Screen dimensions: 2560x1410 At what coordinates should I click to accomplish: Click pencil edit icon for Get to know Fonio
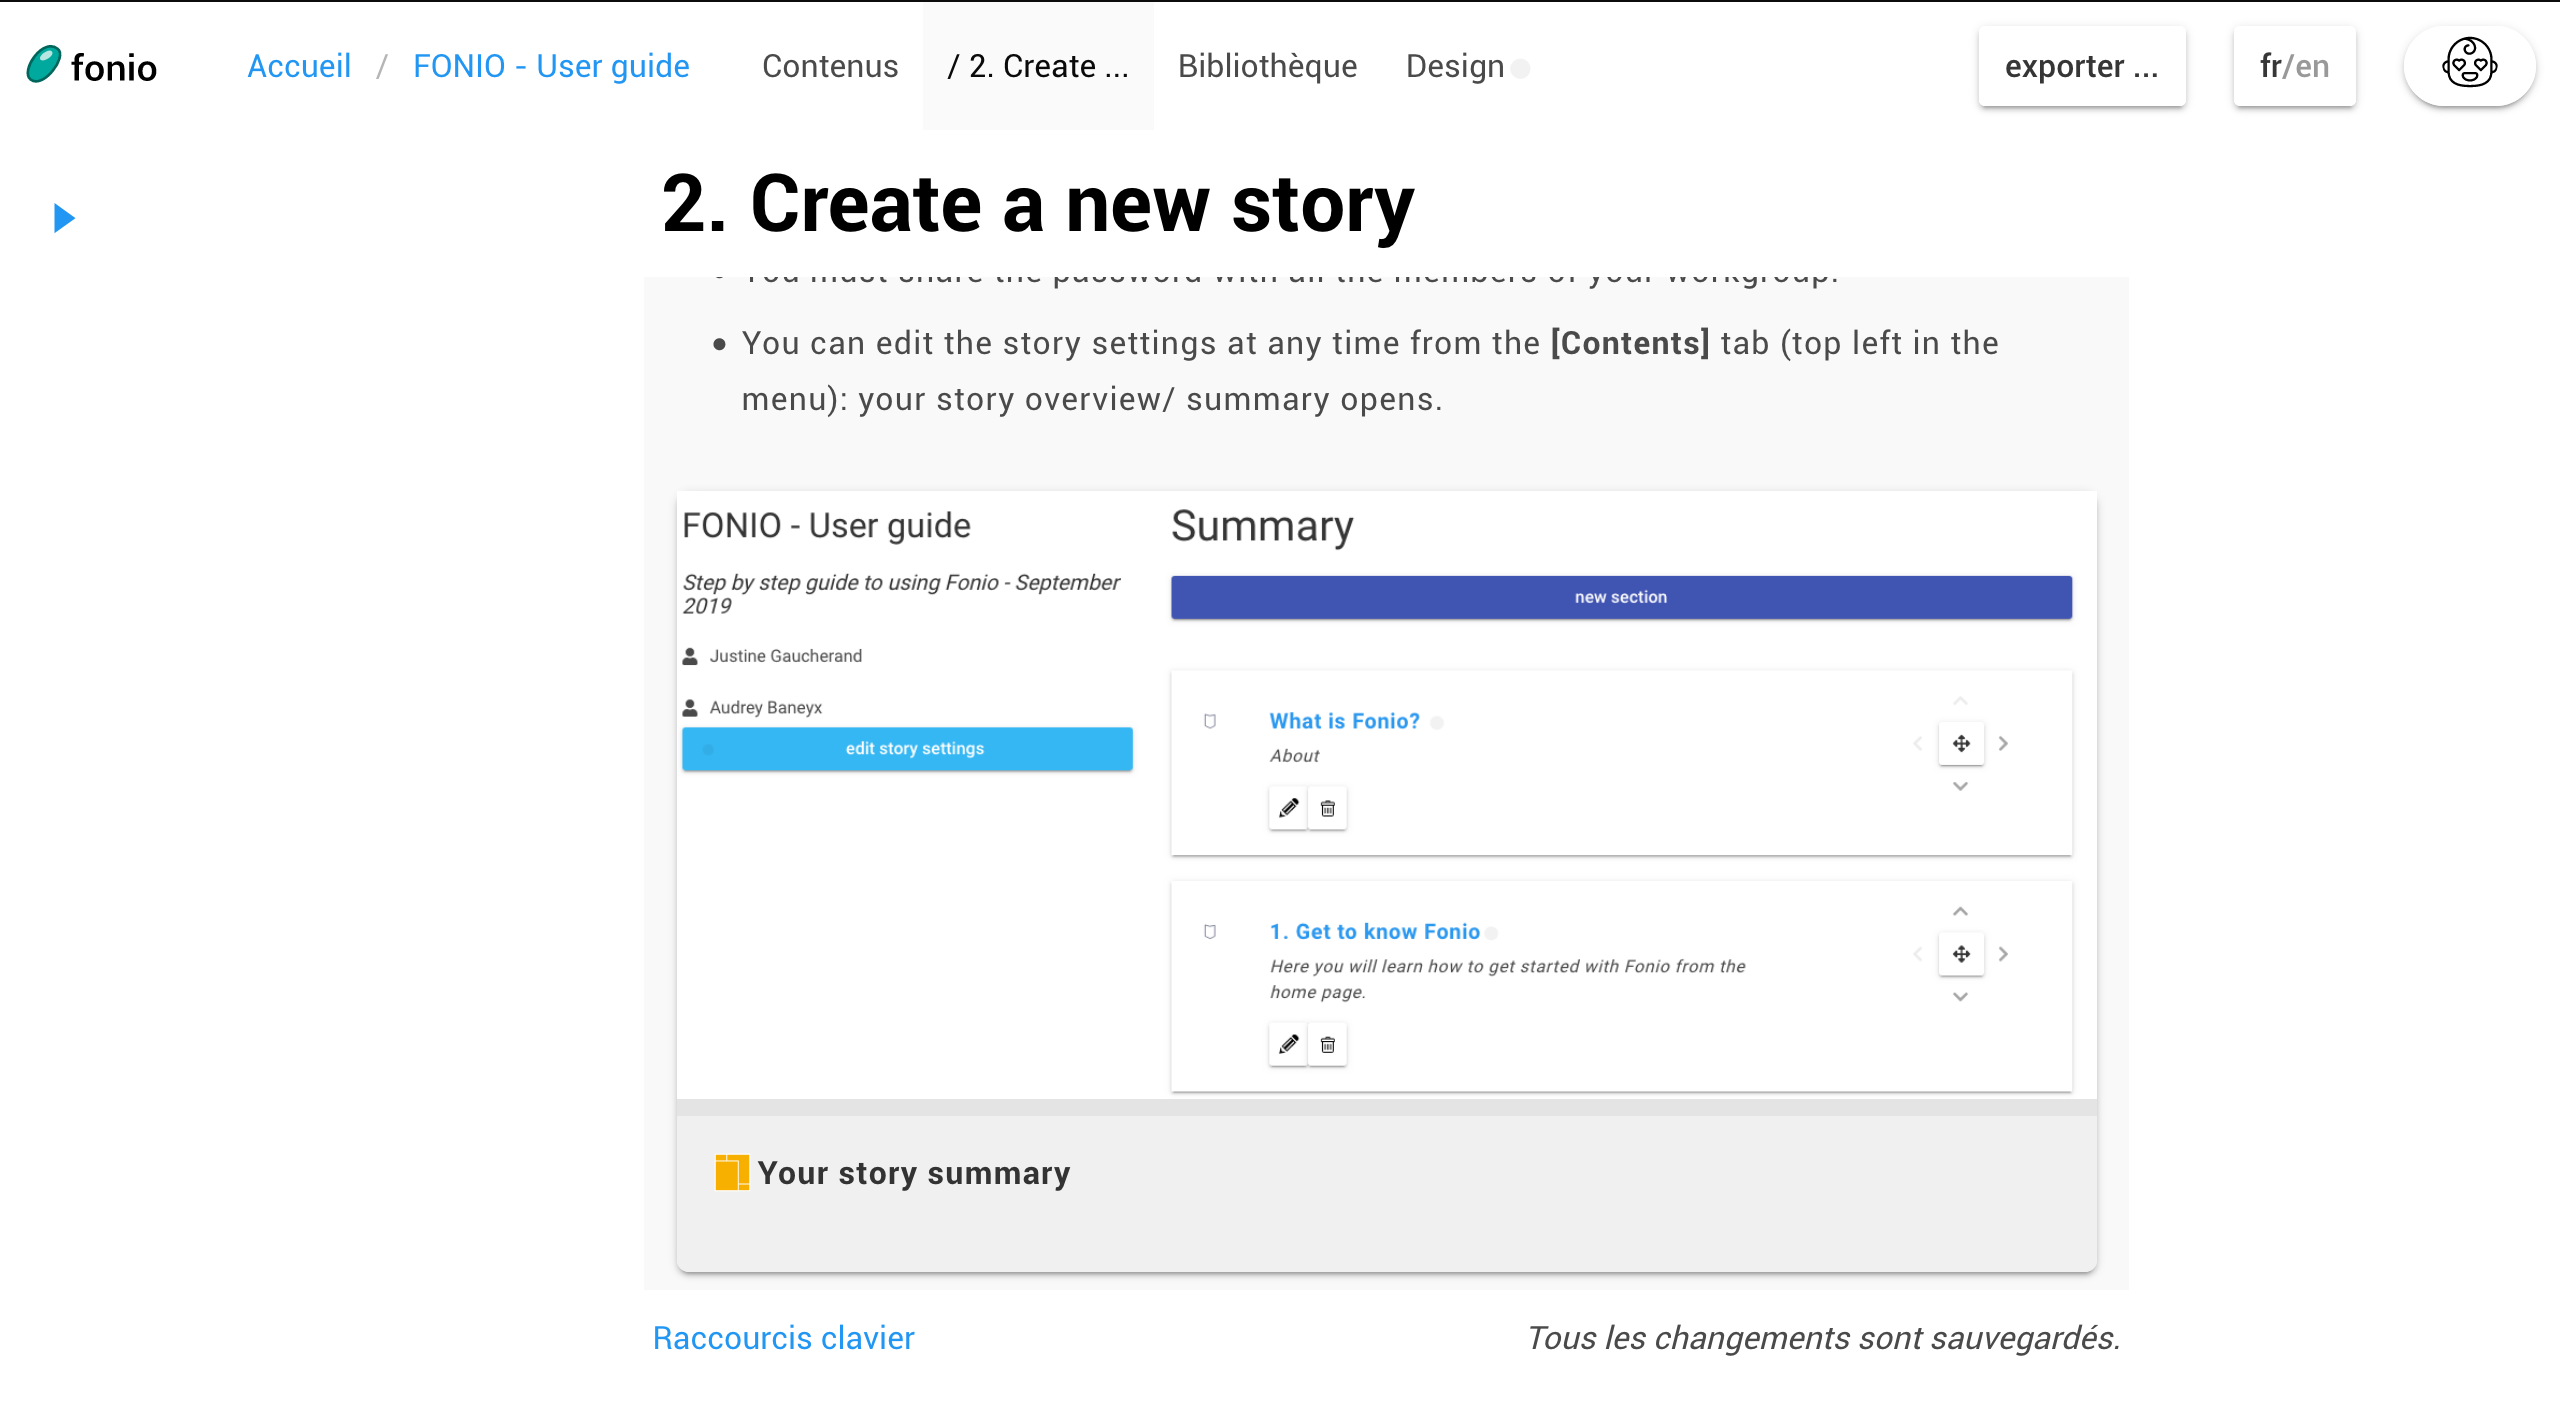(x=1288, y=1044)
